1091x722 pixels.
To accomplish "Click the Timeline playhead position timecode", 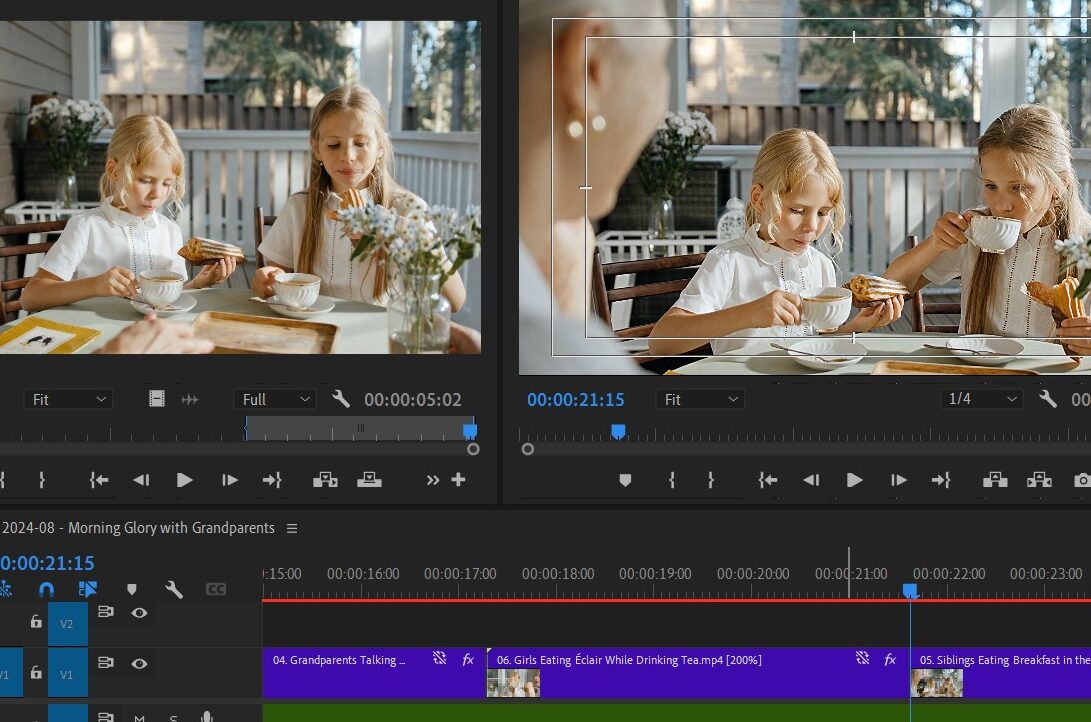I will click(47, 563).
